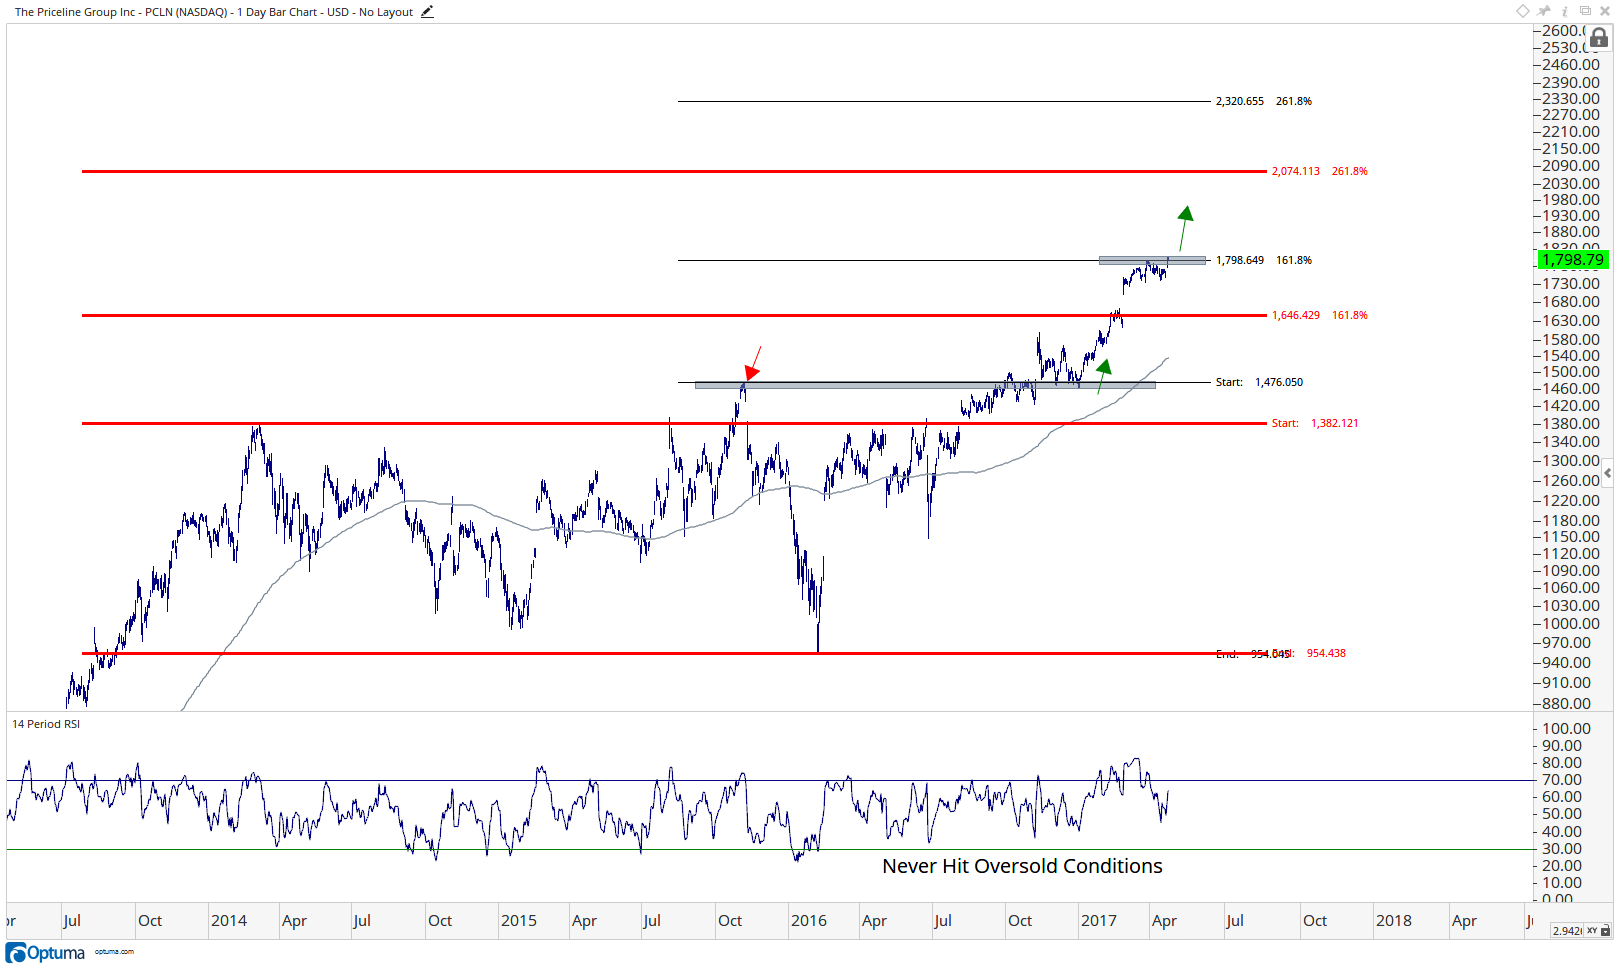
Task: Click the red '954.438' end level label
Action: [1326, 653]
